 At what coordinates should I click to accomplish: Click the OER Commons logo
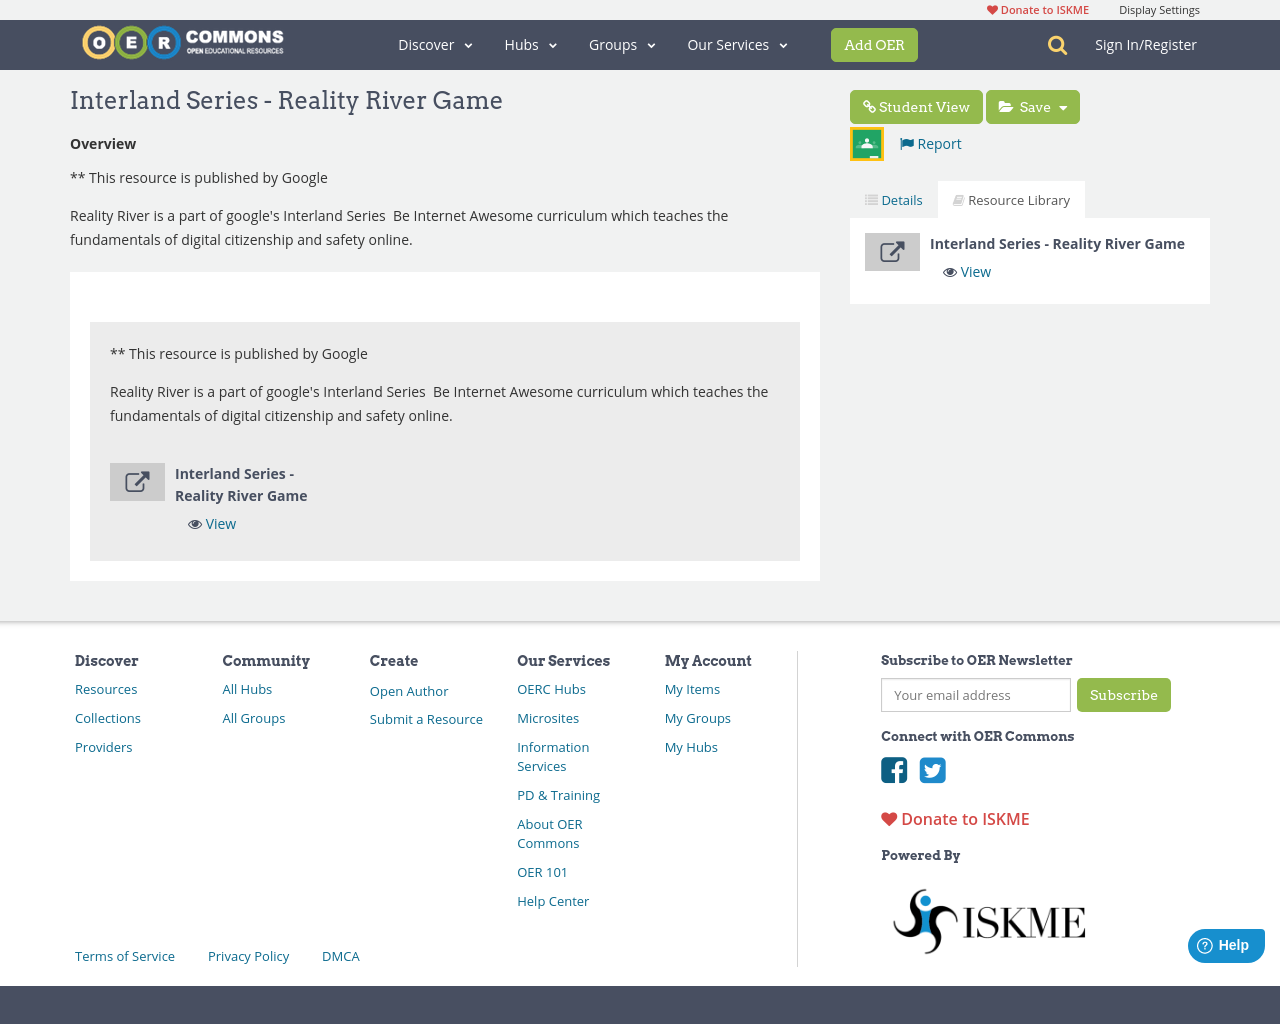[183, 43]
